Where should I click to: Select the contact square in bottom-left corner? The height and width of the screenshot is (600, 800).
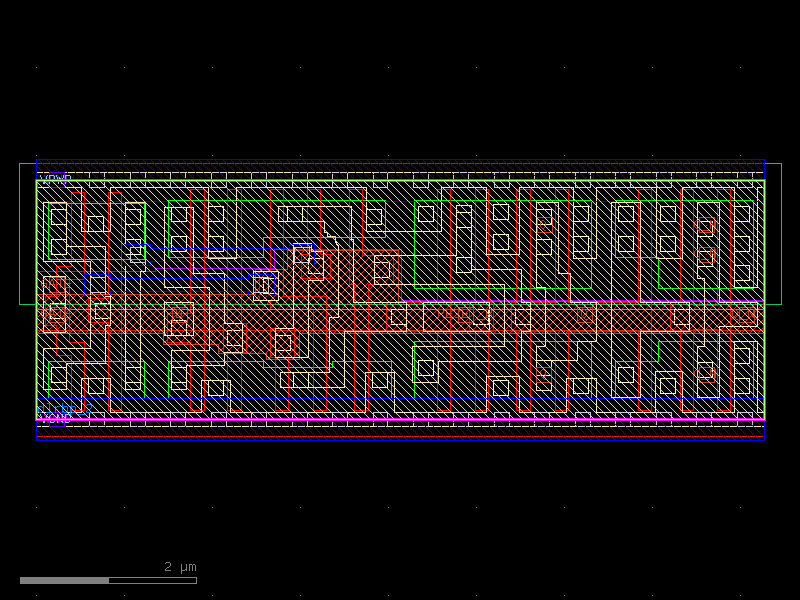(x=58, y=376)
